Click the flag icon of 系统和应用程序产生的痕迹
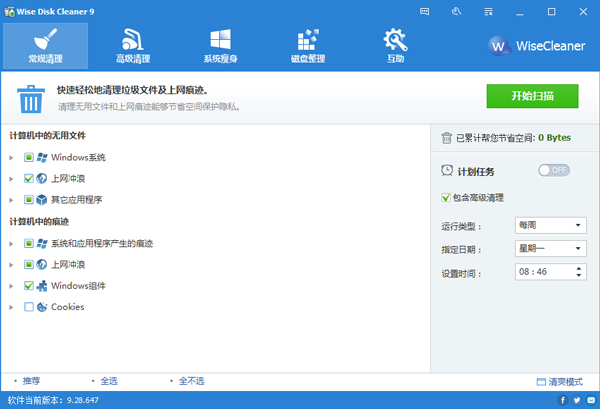This screenshot has width=600, height=409. (x=42, y=243)
